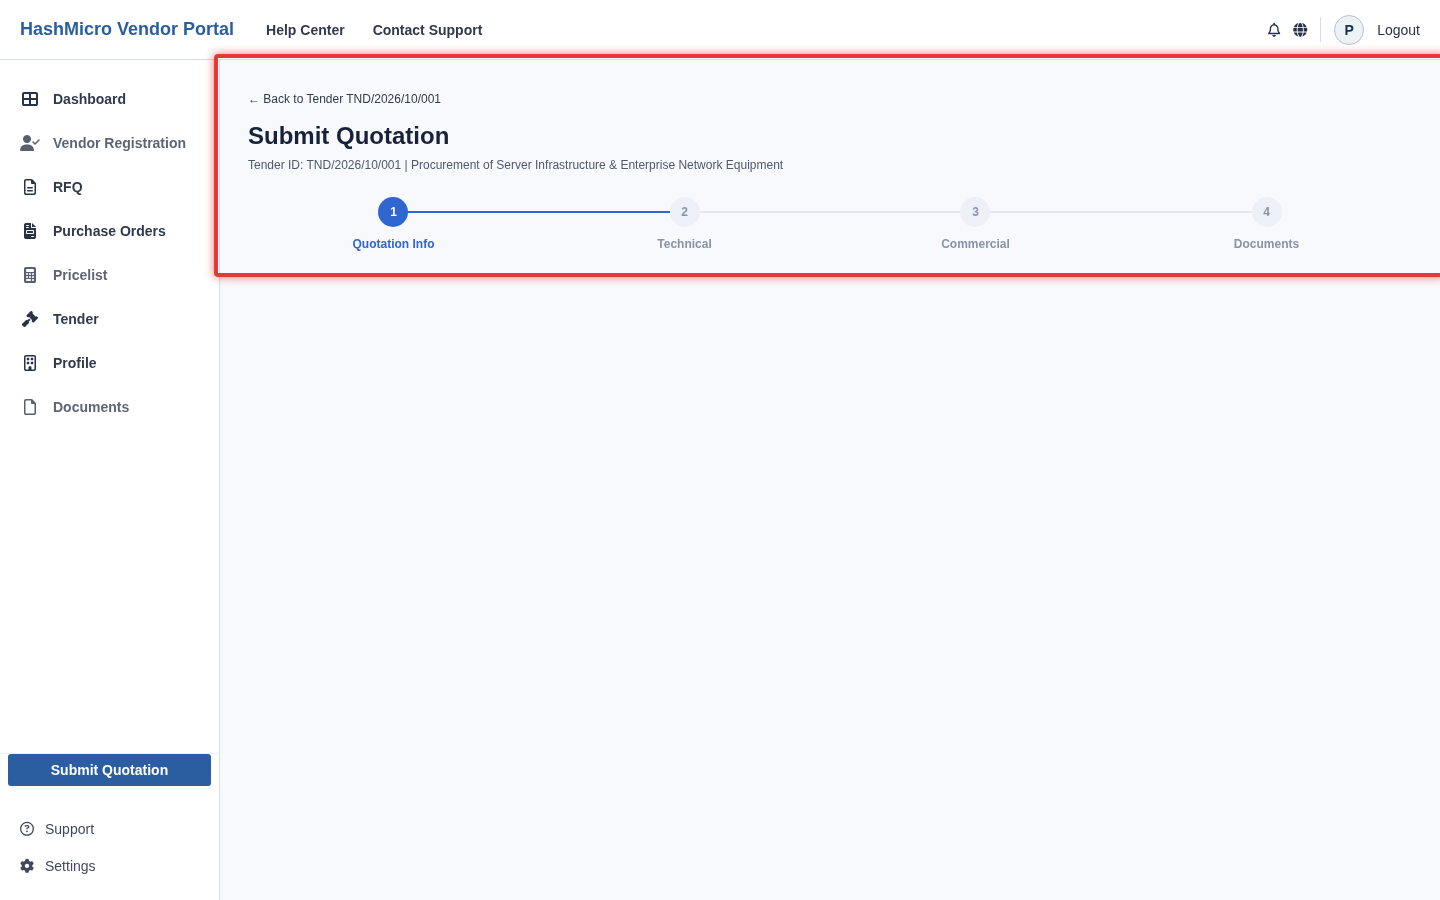
Task: Click the Profile building icon
Action: 30,363
